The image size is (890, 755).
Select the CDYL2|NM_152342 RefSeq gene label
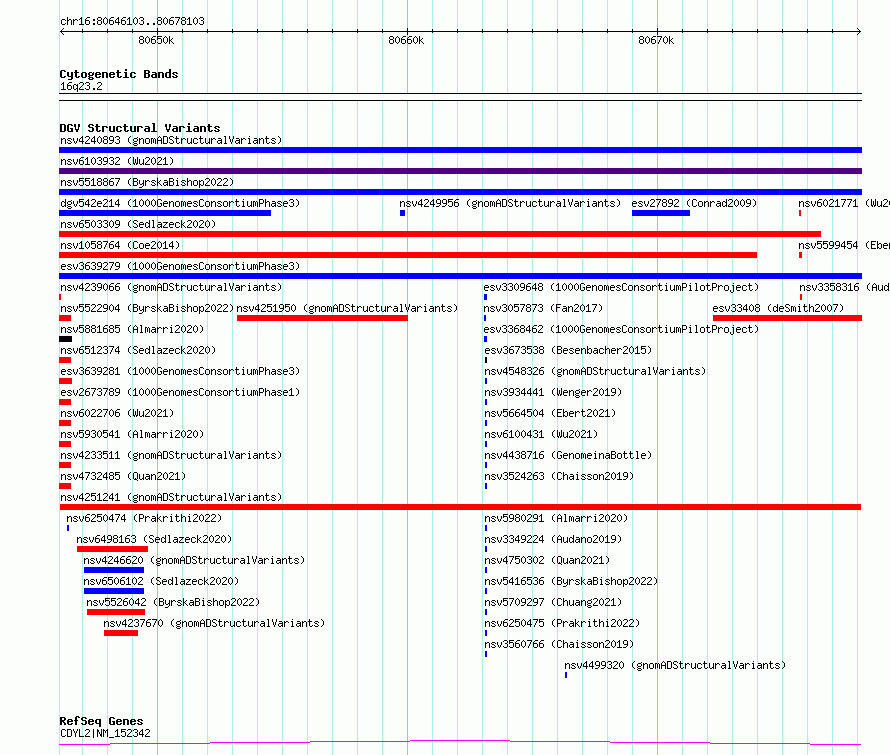click(105, 733)
